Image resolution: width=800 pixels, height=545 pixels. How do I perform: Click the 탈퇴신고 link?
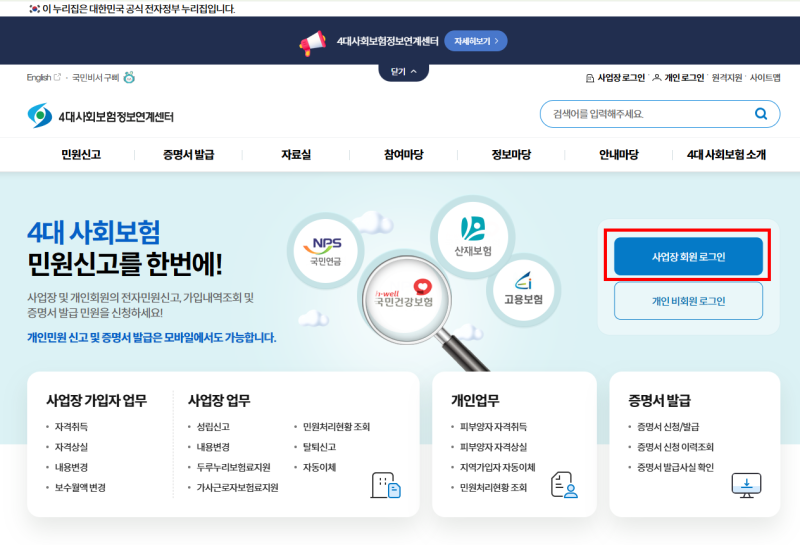(319, 447)
